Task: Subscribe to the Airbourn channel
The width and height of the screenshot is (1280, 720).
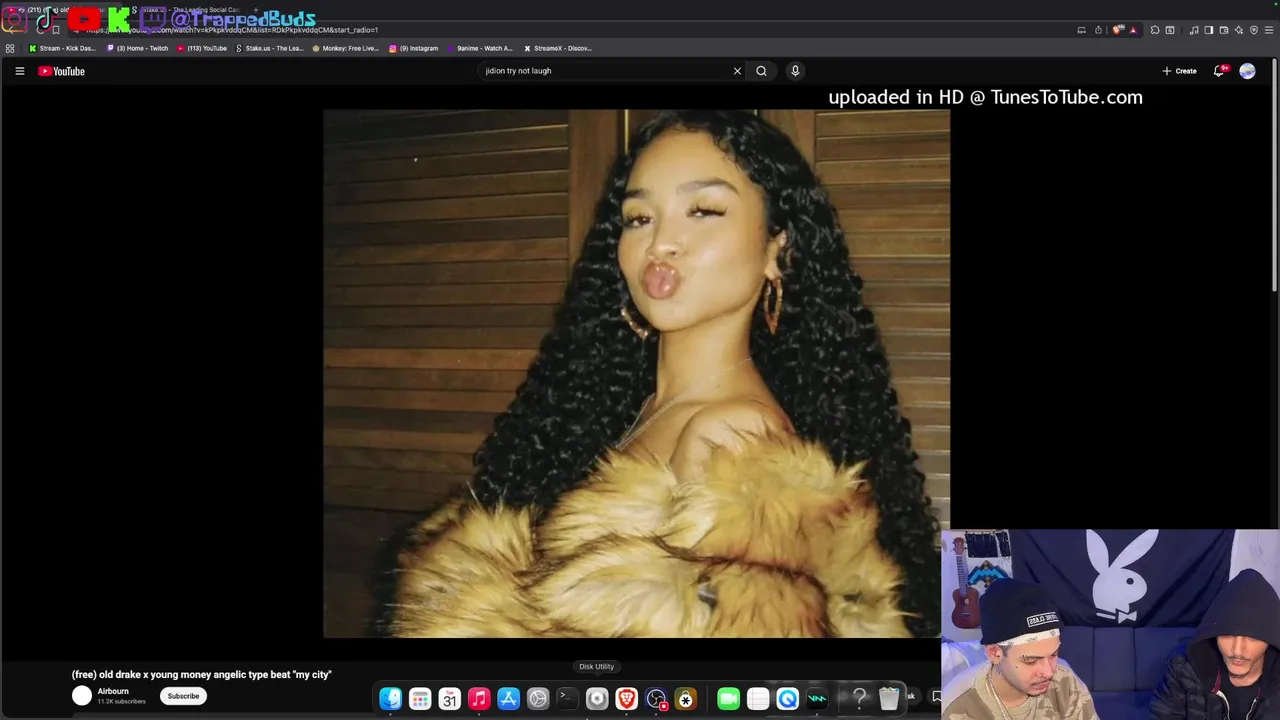Action: (x=183, y=696)
